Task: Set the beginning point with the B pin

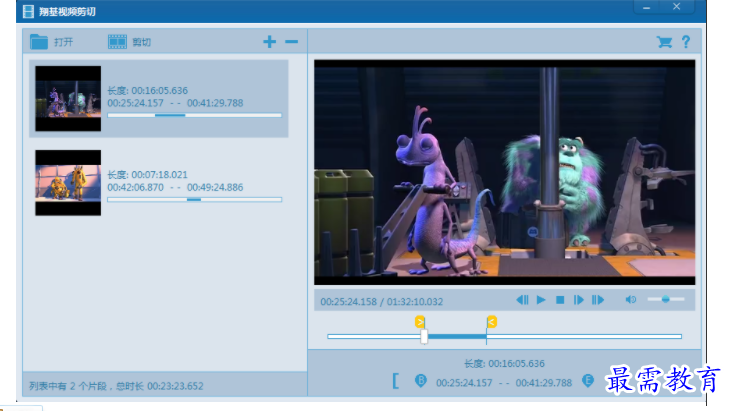Action: coord(421,381)
